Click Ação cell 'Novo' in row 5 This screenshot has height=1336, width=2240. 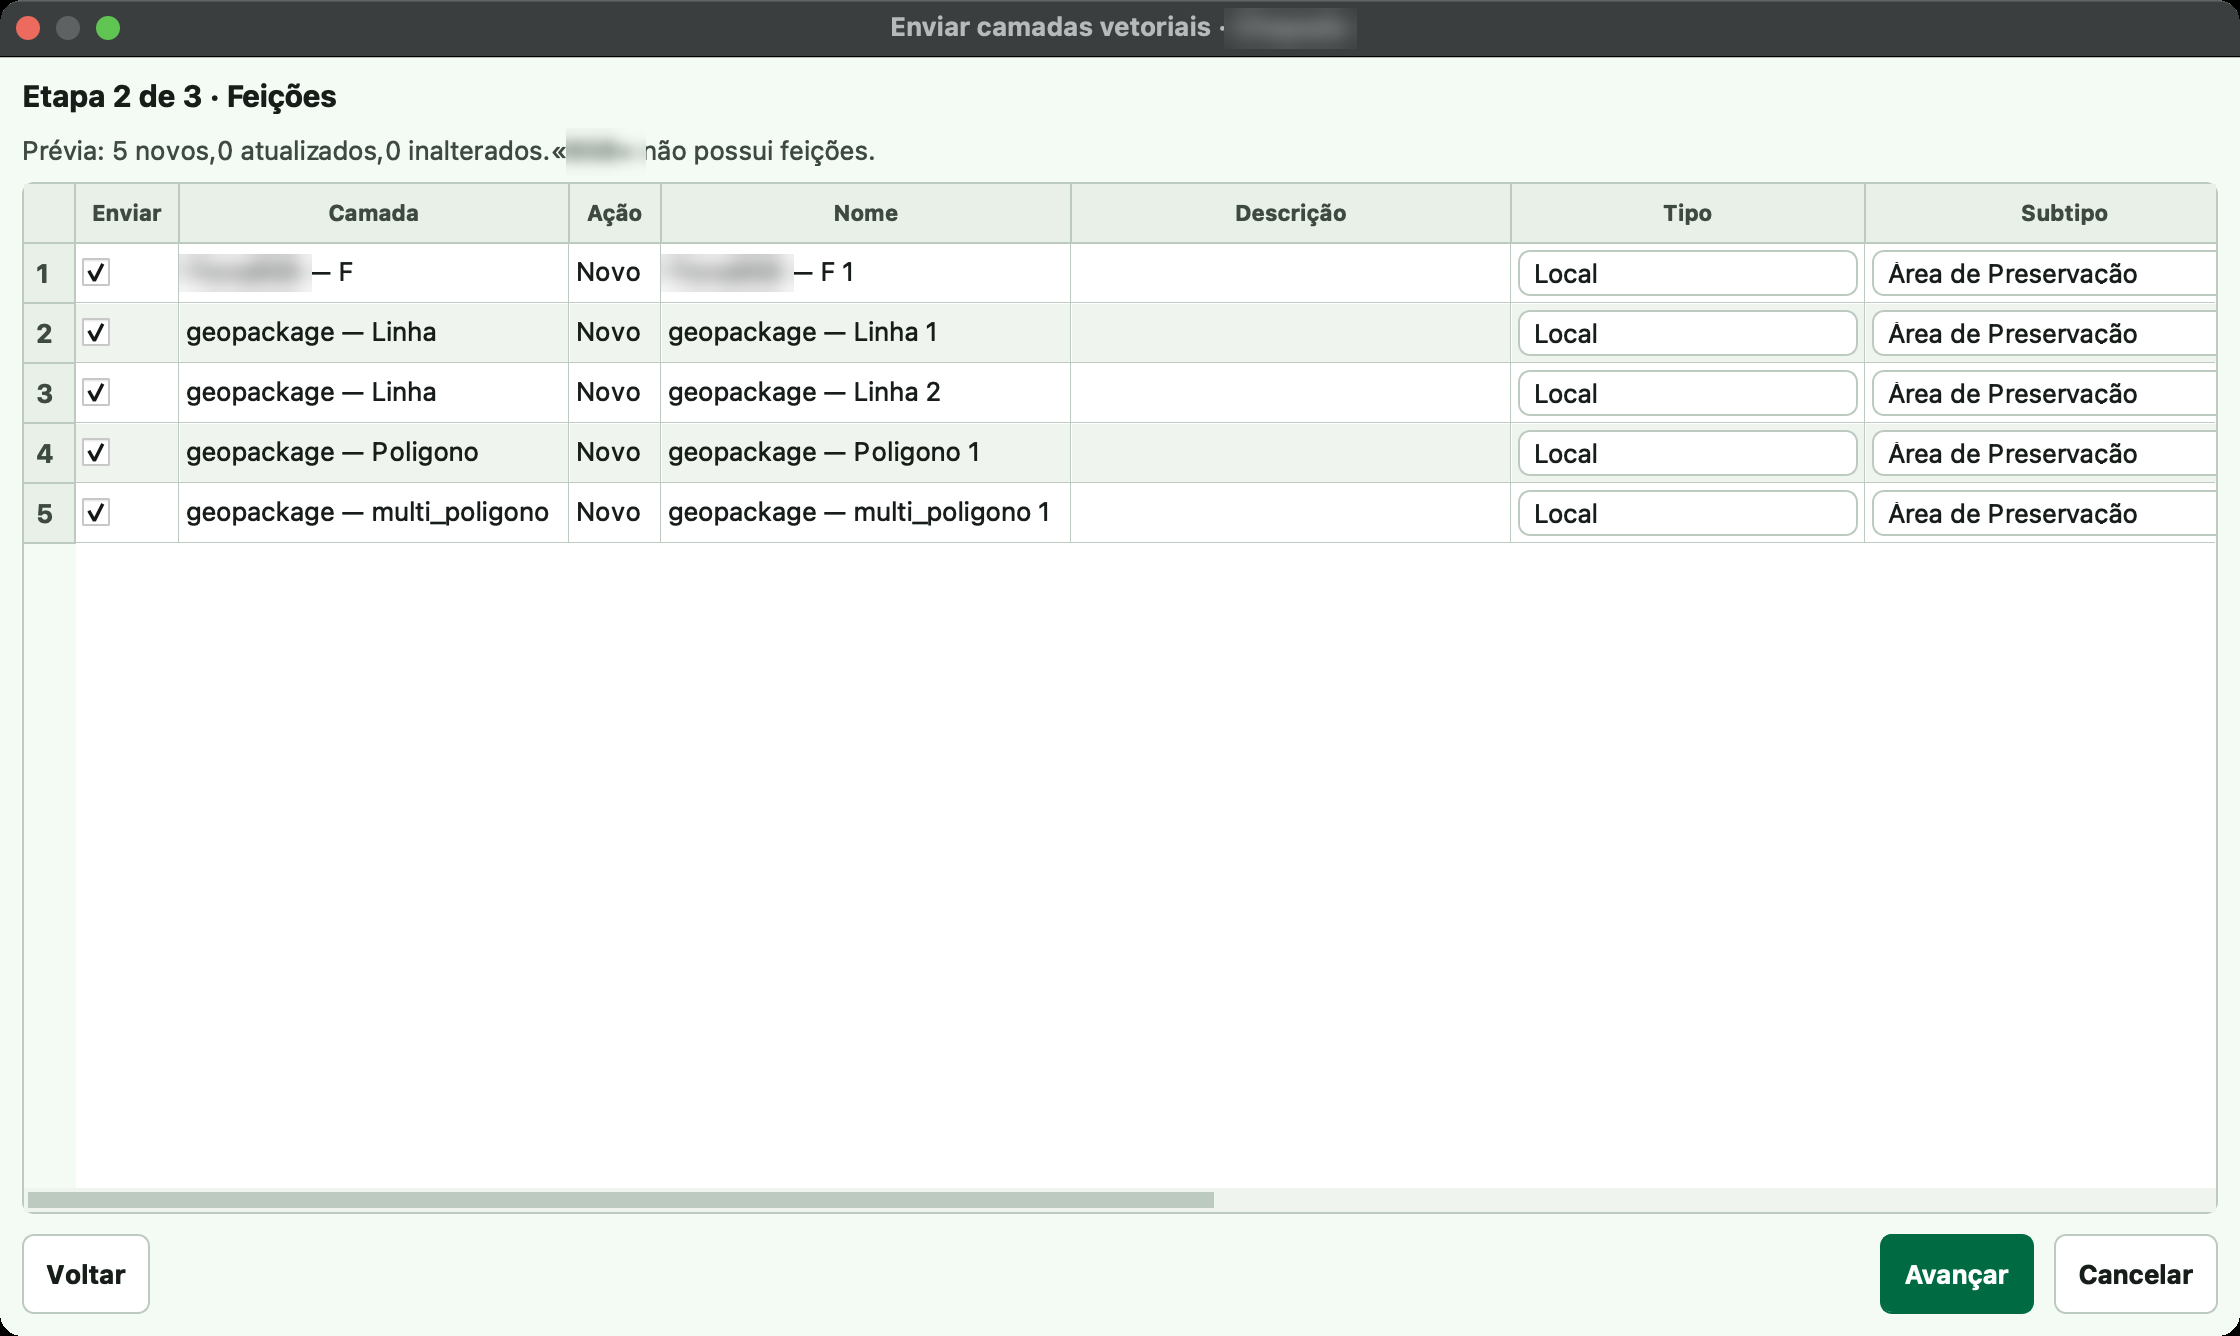[615, 512]
